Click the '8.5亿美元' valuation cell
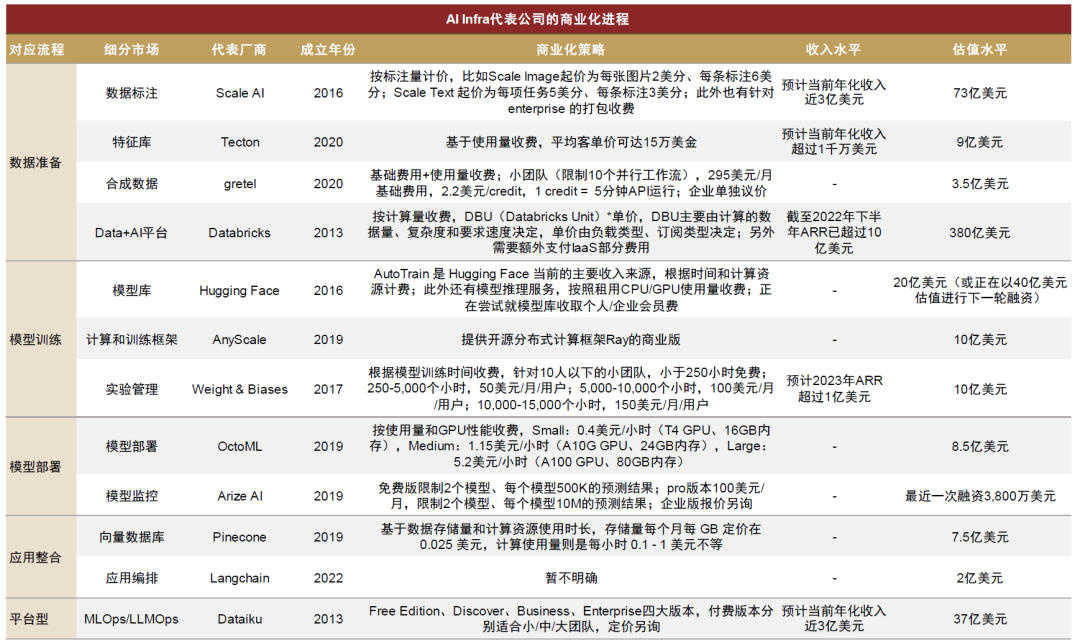 (x=979, y=446)
